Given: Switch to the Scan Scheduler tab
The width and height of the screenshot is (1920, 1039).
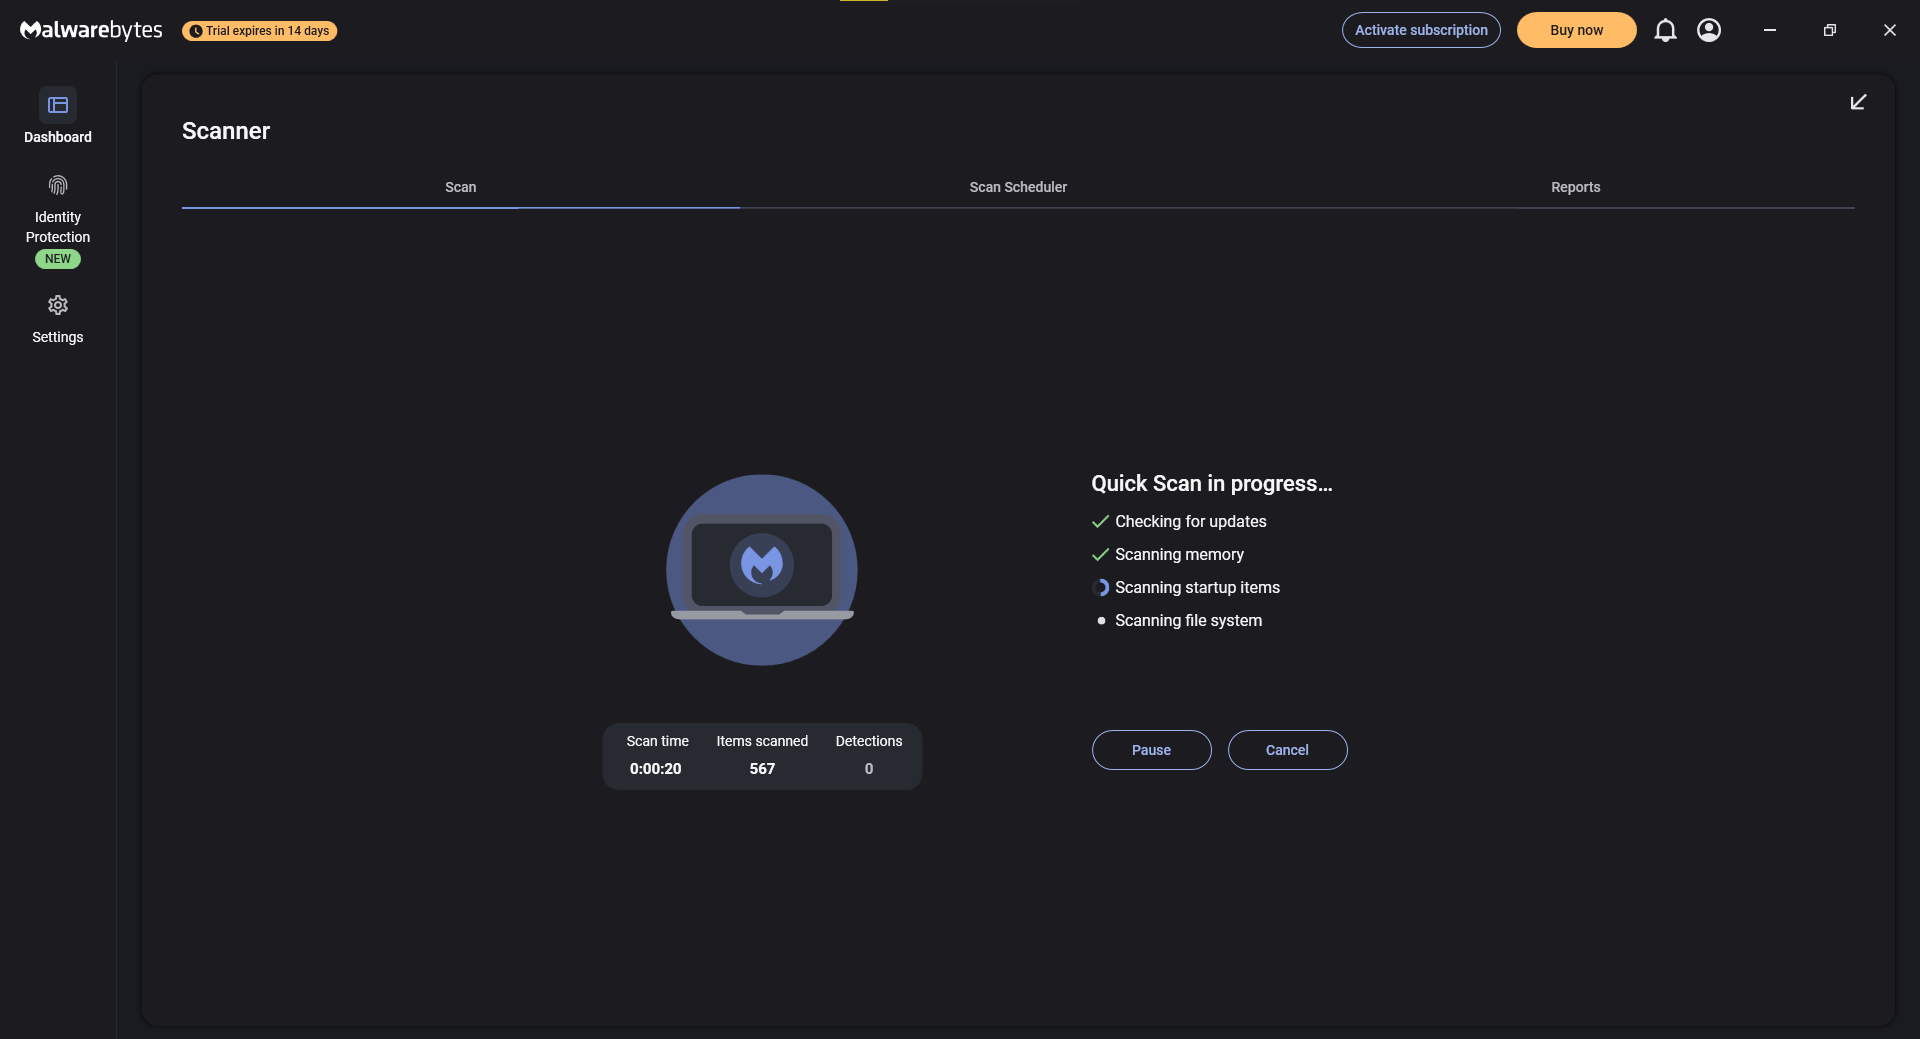Looking at the screenshot, I should (x=1018, y=187).
